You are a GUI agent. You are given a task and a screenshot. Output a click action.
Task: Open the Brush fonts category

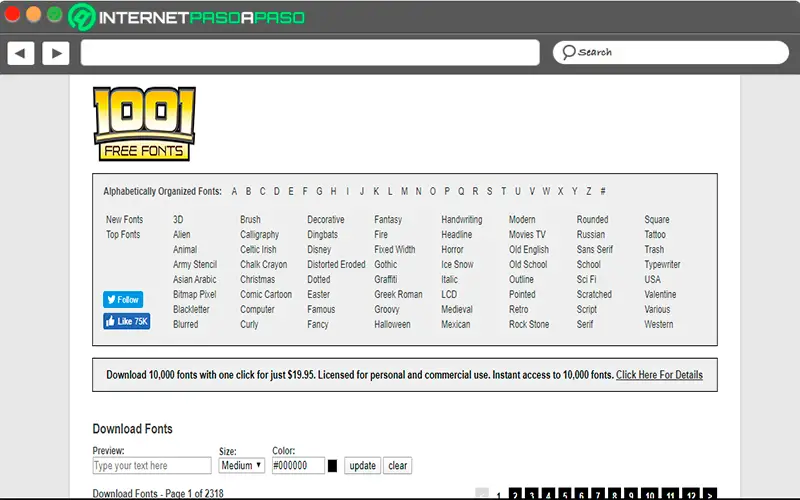pos(251,219)
